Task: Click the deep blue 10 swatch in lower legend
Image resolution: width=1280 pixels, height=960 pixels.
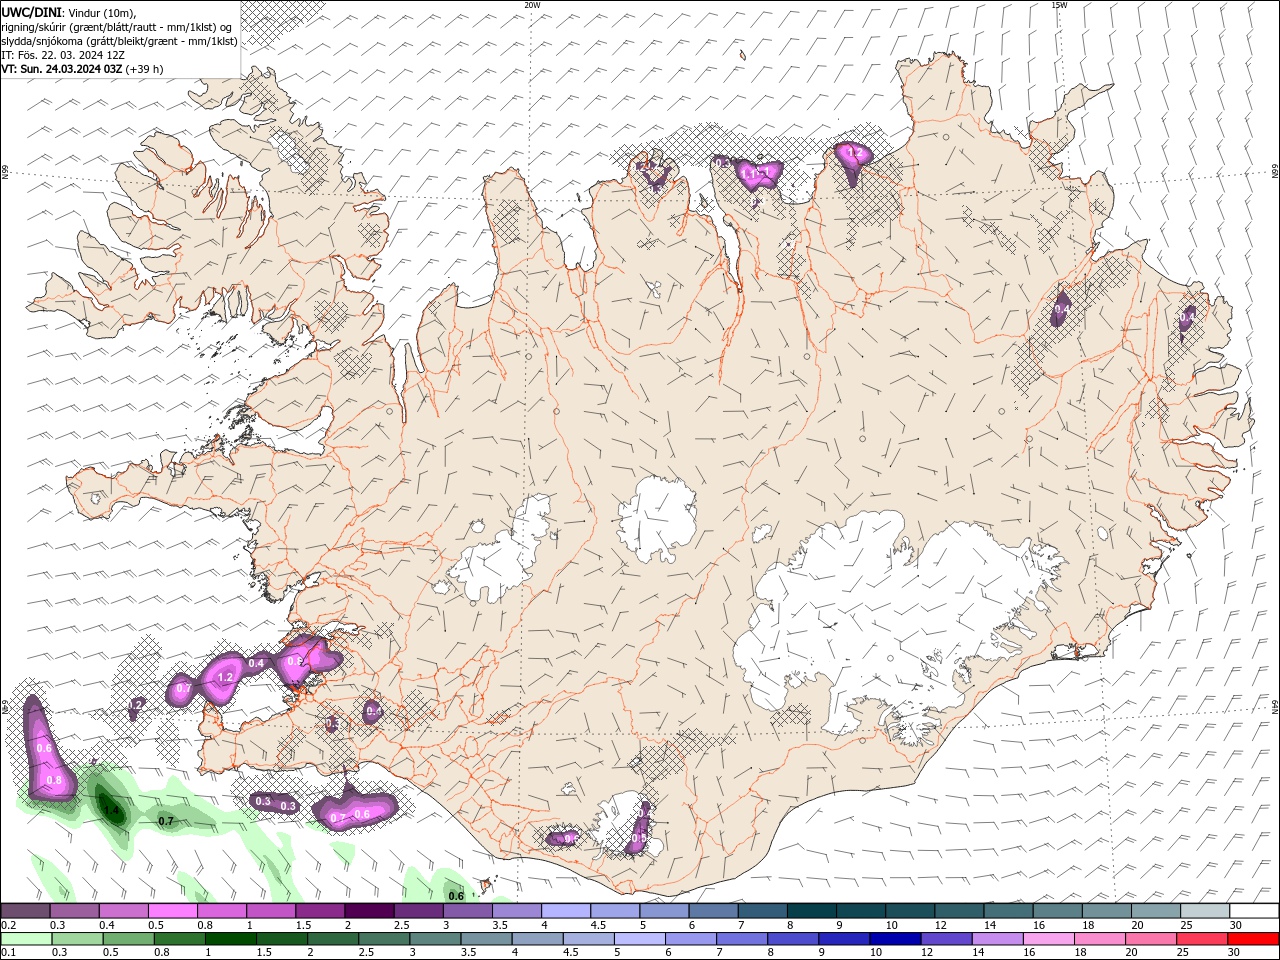Action: point(894,939)
